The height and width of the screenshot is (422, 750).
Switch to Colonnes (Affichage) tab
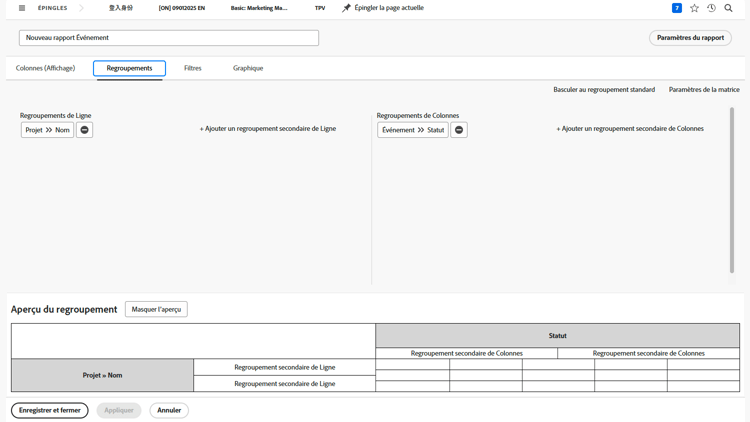coord(45,68)
